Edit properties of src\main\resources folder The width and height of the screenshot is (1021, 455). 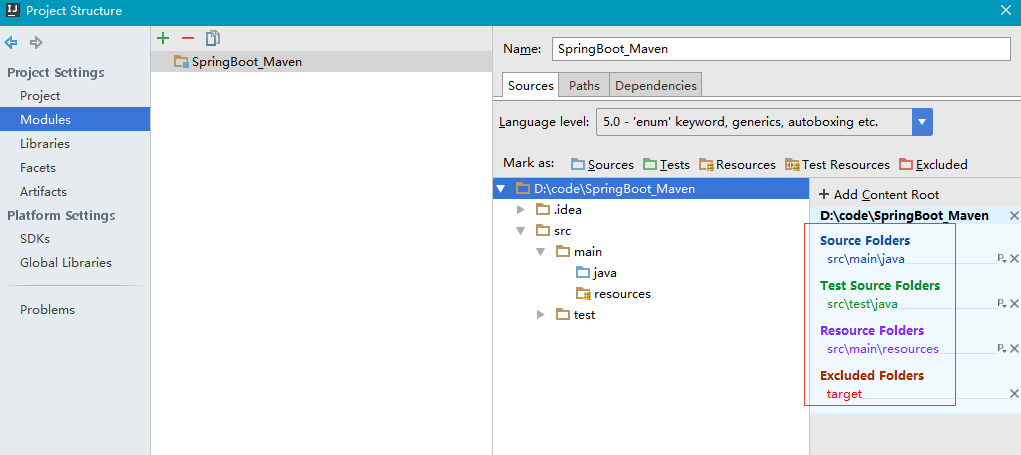(1002, 349)
